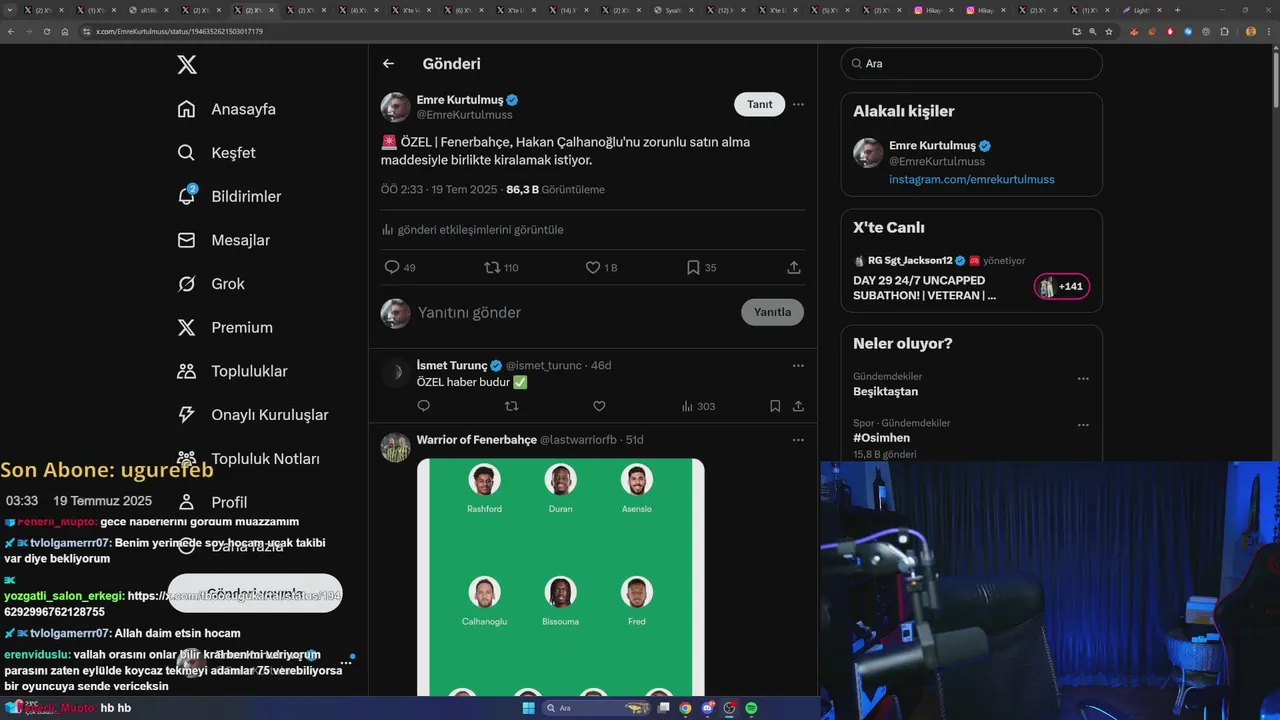Open Keşfet in the sidebar
This screenshot has height=720, width=1280.
(x=216, y=153)
